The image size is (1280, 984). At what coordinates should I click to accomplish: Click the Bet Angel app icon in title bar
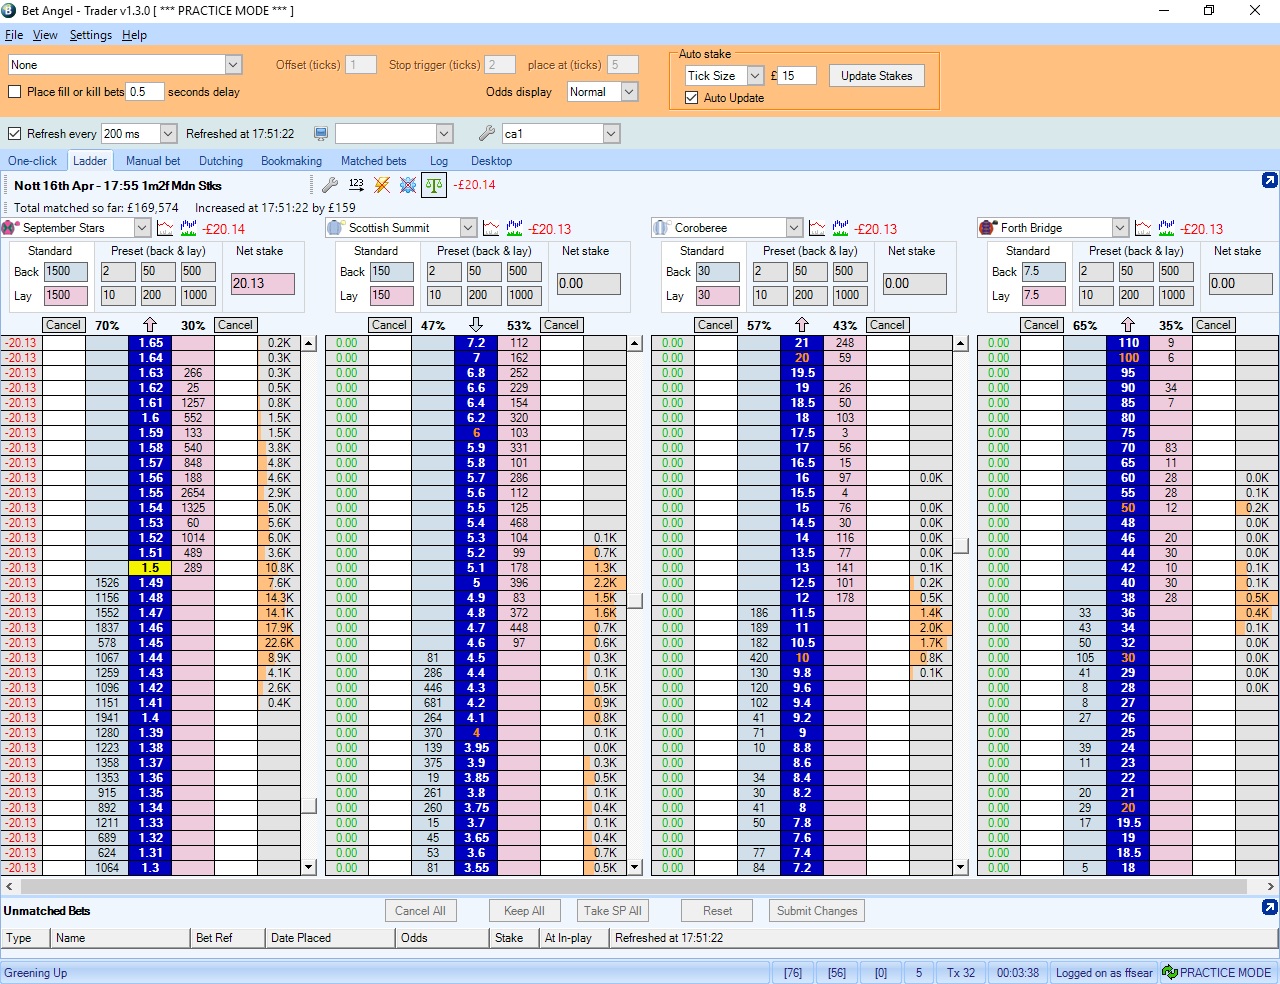[10, 10]
